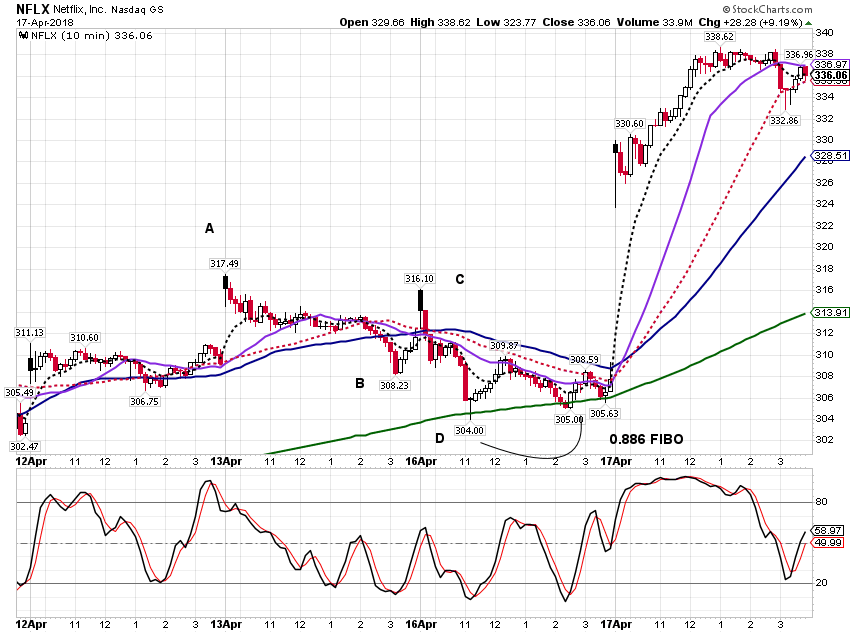Click the 332.86 pullback low label
The image size is (850, 633).
(x=784, y=120)
